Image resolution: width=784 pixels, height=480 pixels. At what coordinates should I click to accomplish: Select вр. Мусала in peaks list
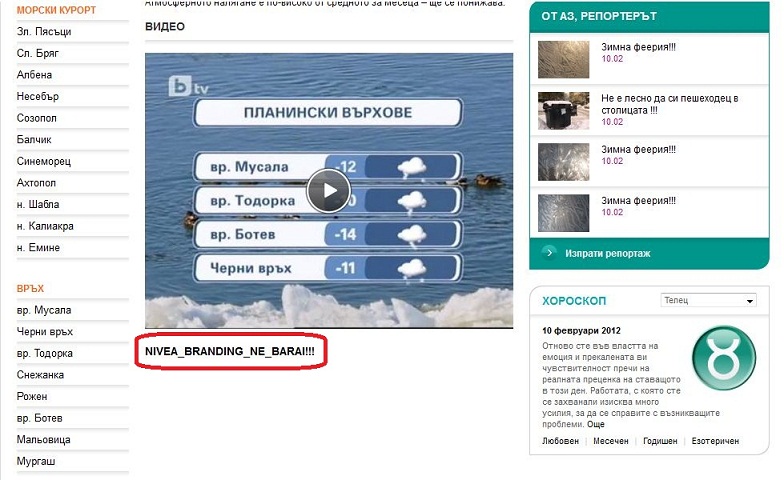[x=44, y=310]
